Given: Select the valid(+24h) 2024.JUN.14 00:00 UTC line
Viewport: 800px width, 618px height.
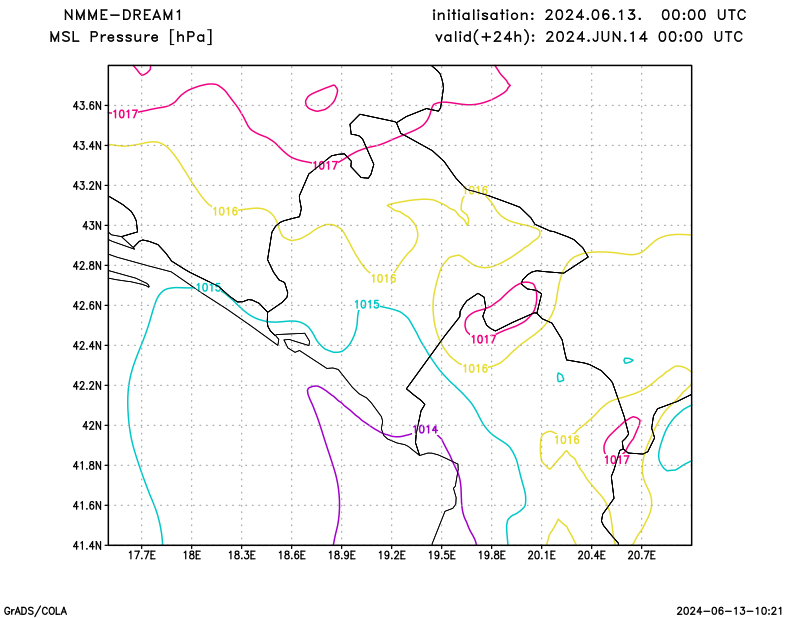Looking at the screenshot, I should coord(589,37).
